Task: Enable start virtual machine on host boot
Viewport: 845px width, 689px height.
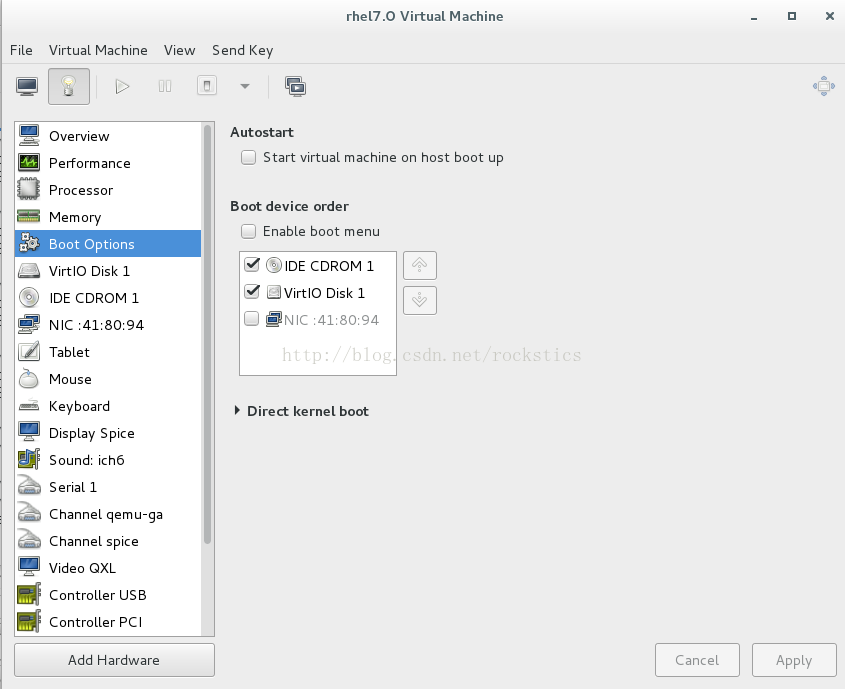Action: tap(248, 157)
